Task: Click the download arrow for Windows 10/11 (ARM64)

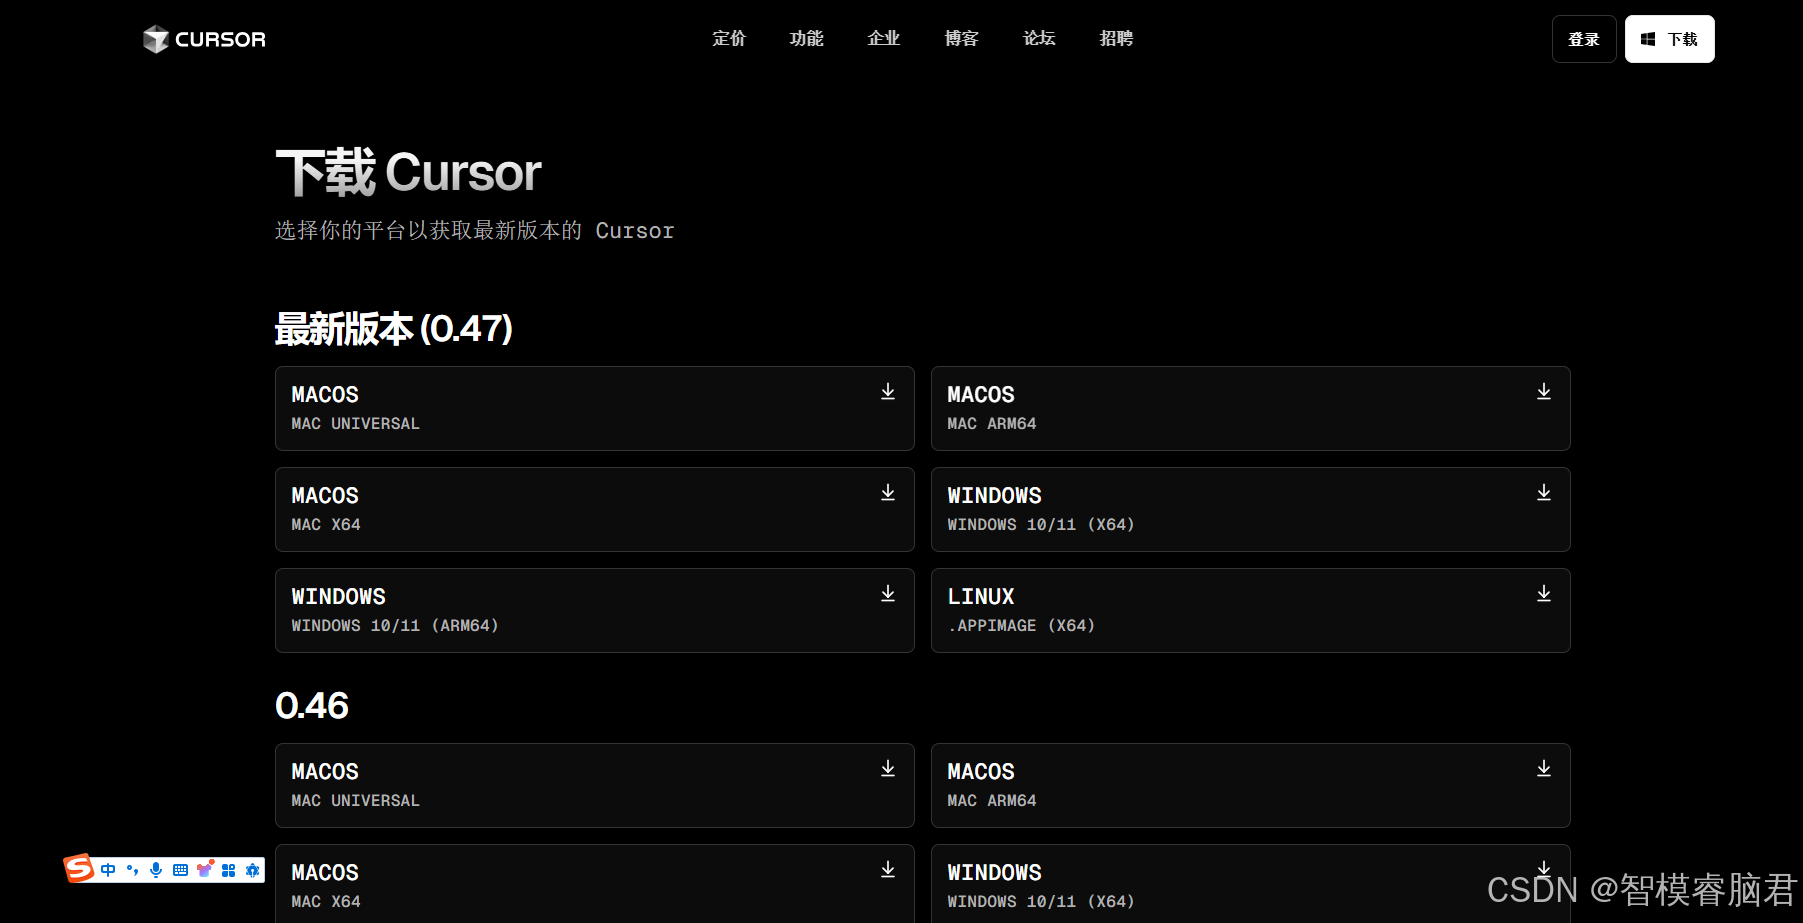Action: point(888,594)
